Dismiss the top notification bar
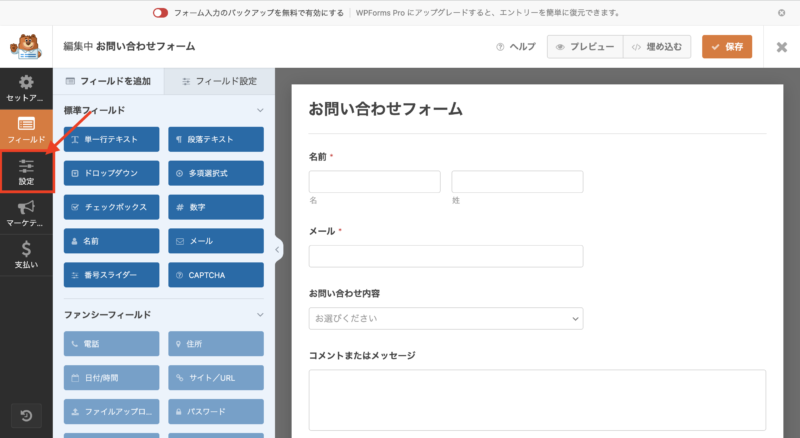The image size is (800, 438). point(782,13)
